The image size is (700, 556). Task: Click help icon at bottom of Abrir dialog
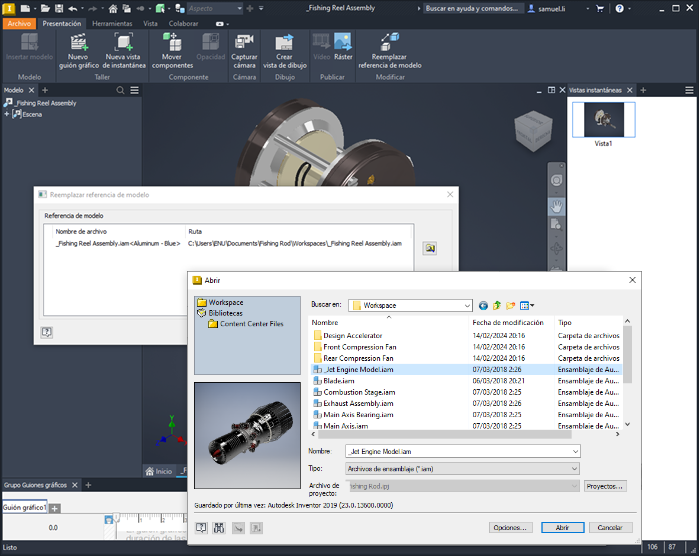pos(201,528)
